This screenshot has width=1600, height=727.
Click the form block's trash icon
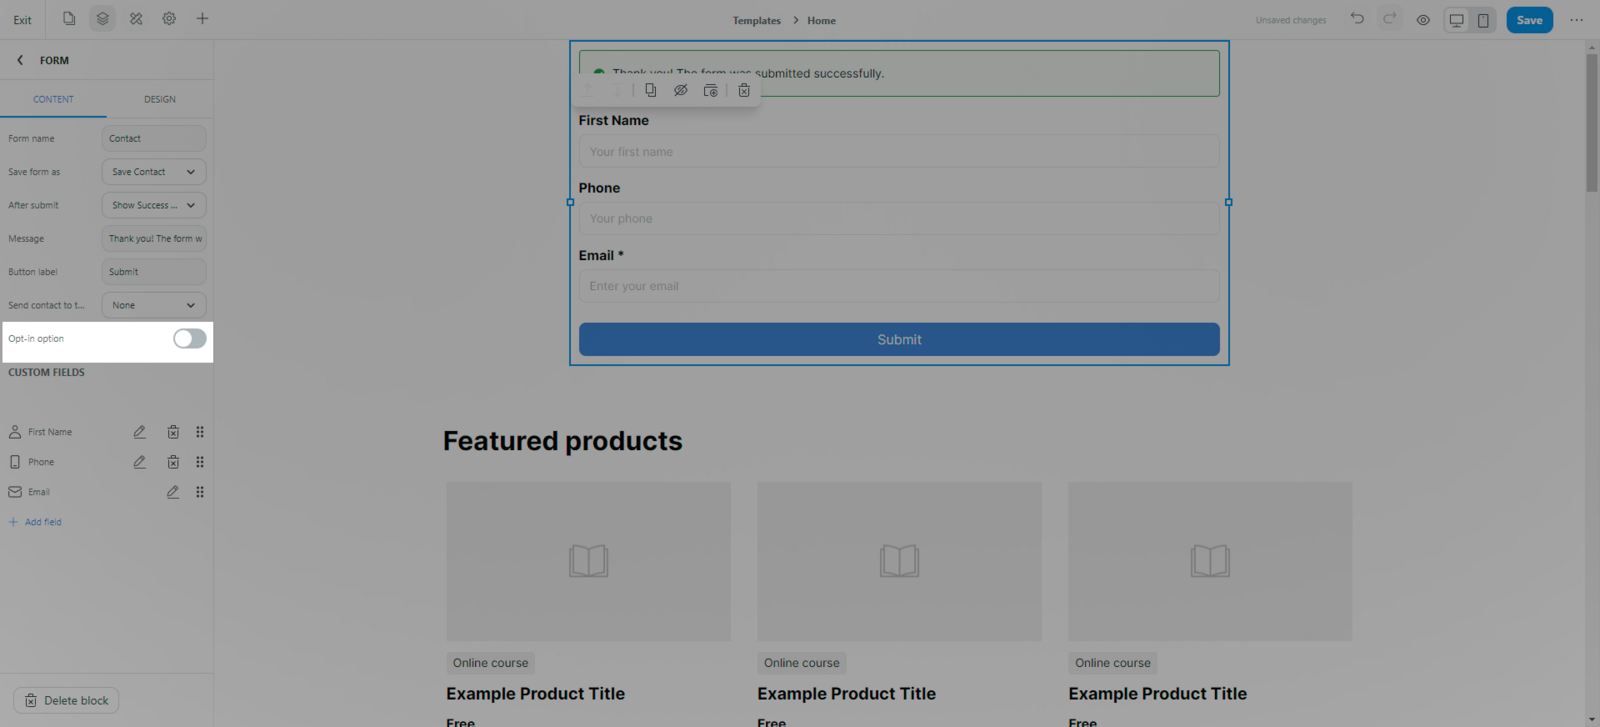[744, 91]
